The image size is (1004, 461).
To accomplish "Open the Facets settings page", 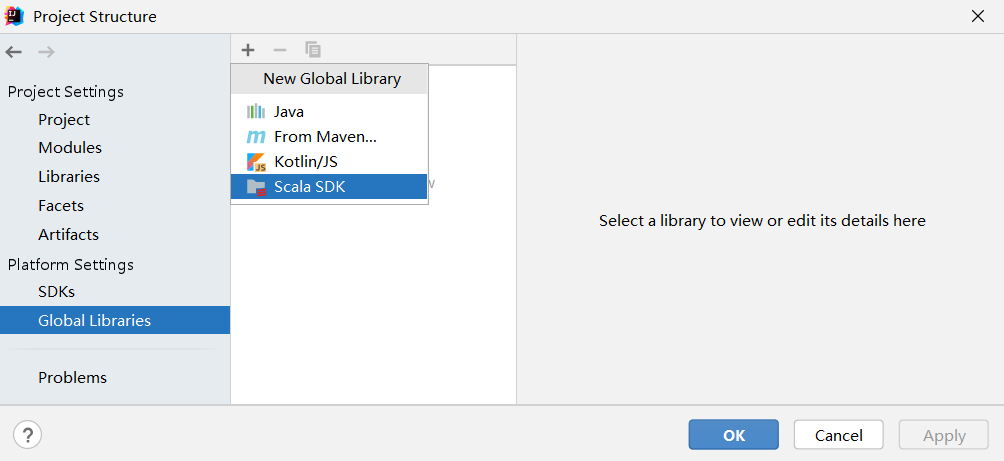I will point(61,206).
